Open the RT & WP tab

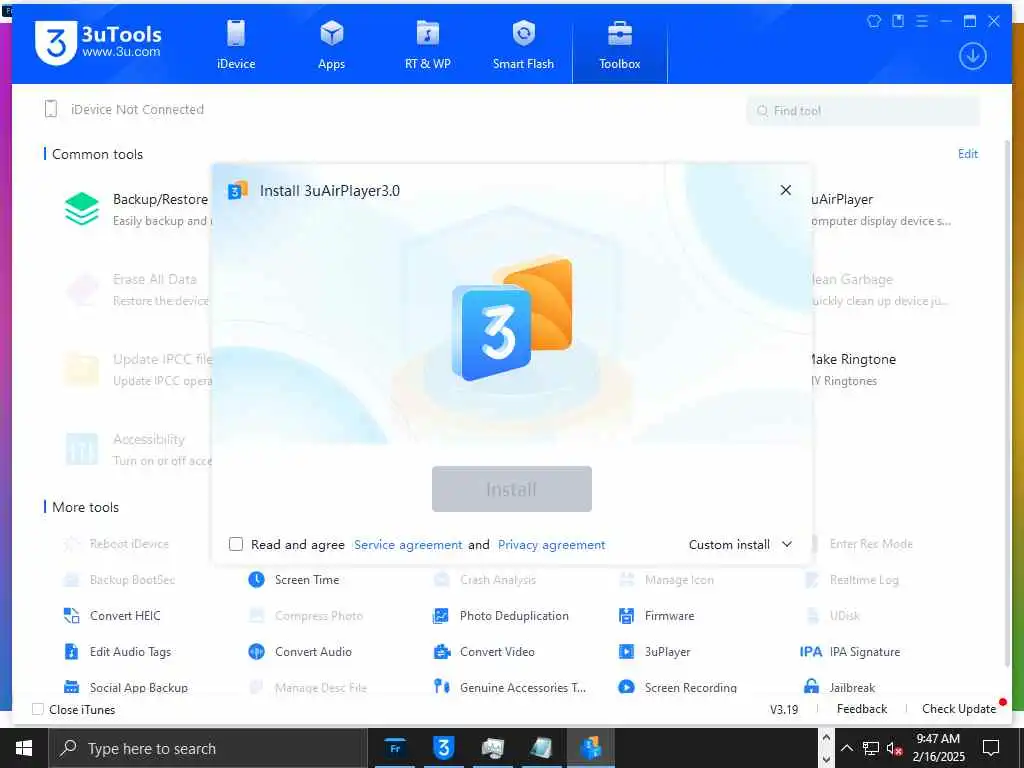427,44
